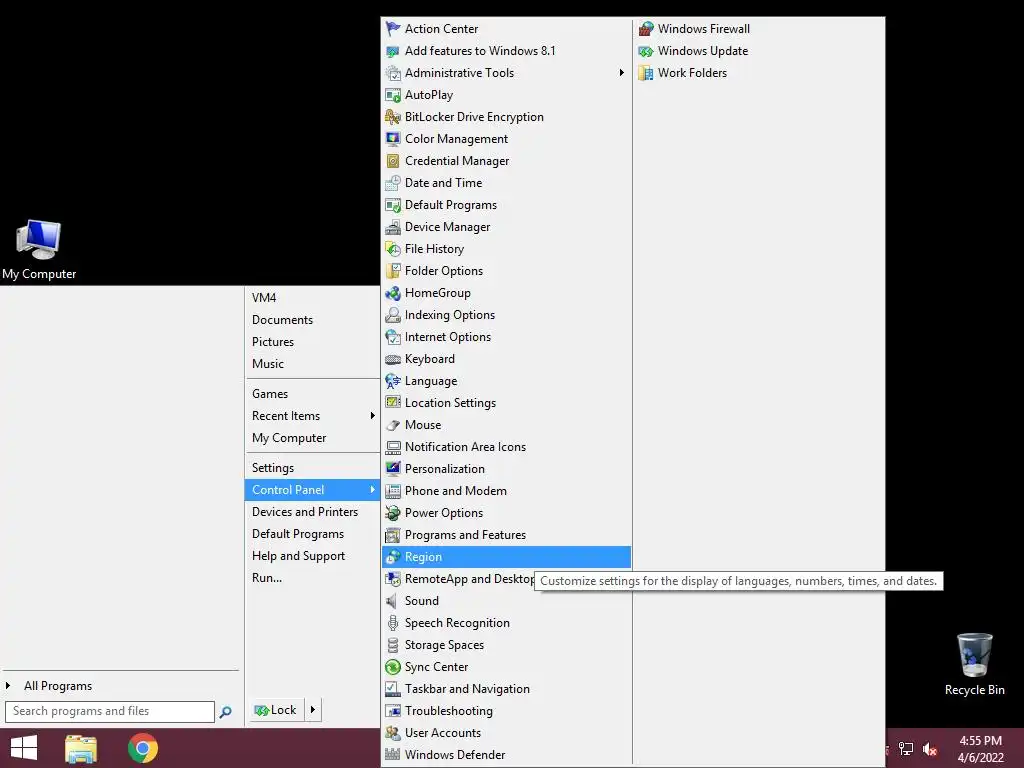Image resolution: width=1024 pixels, height=768 pixels.
Task: Open Taskbar and Navigation
Action: click(x=506, y=689)
